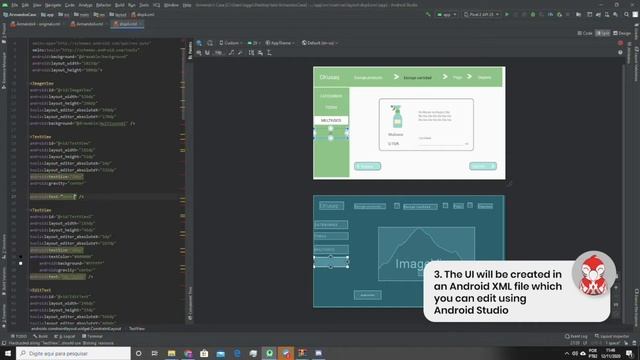This screenshot has width=640, height=360.
Task: Open the Build menu
Action: 120,5
